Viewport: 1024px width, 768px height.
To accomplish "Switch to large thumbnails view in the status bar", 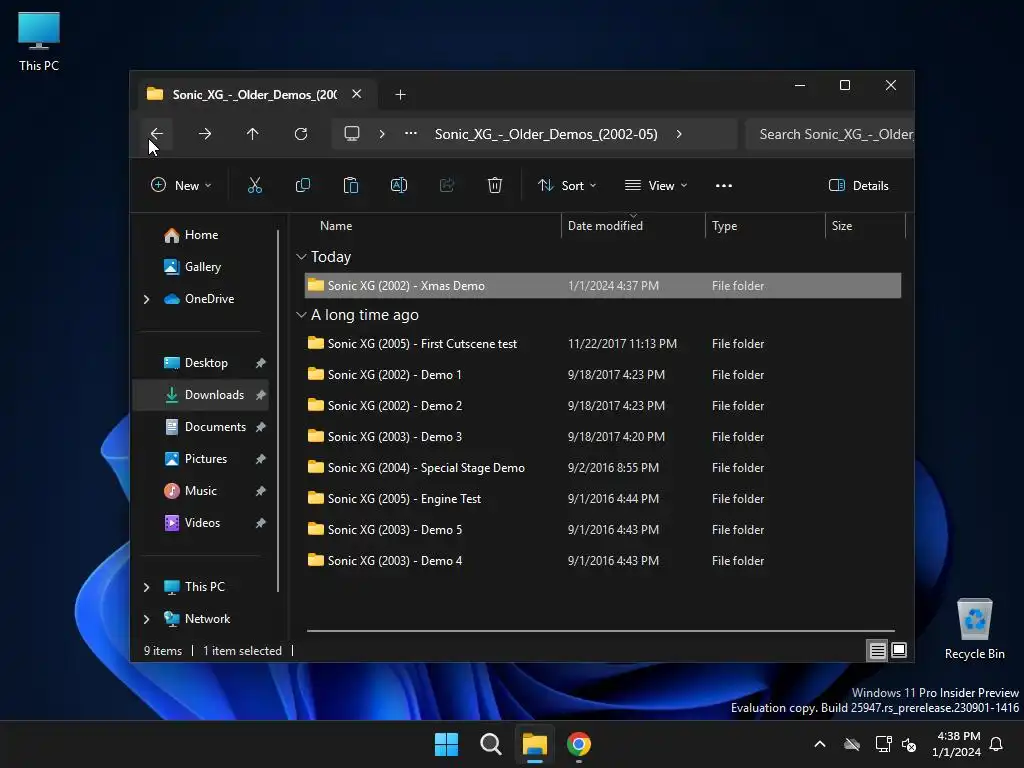I will click(x=899, y=650).
